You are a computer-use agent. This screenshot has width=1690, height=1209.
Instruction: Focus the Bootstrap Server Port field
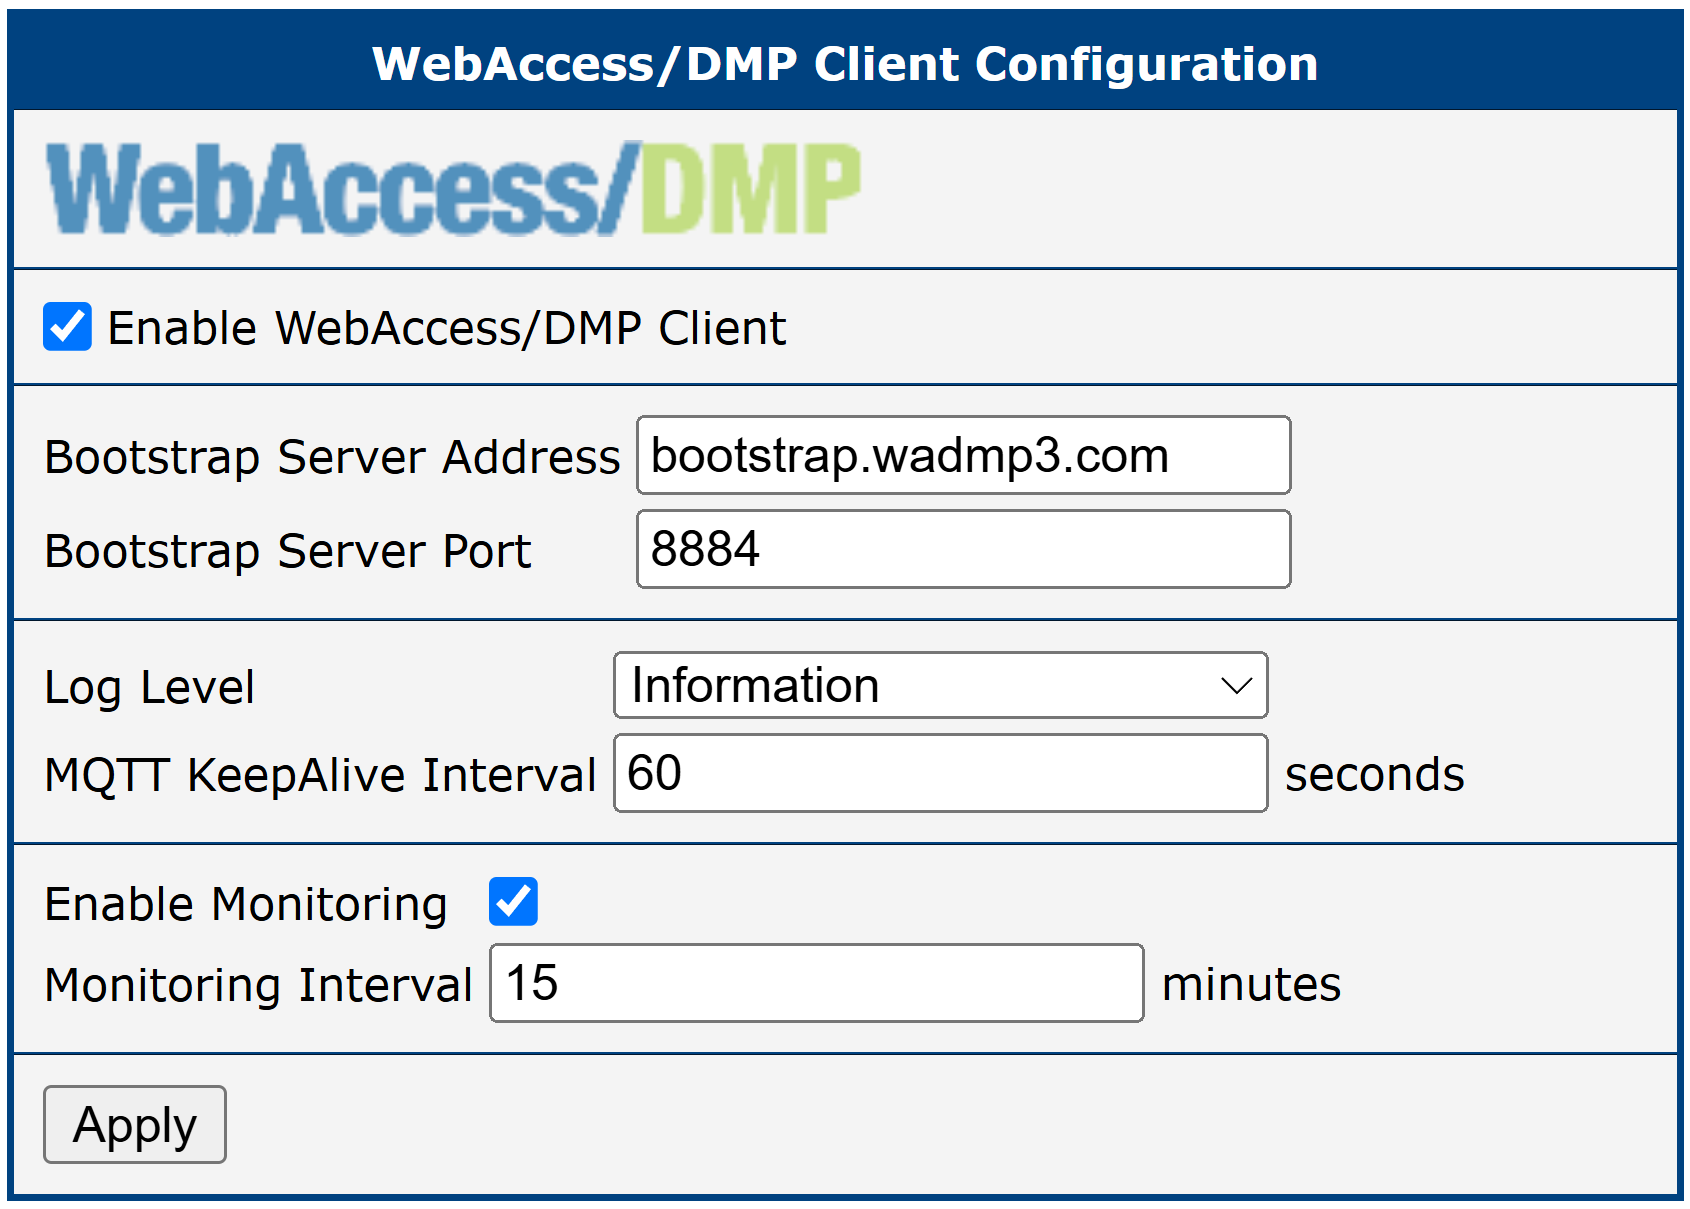964,549
